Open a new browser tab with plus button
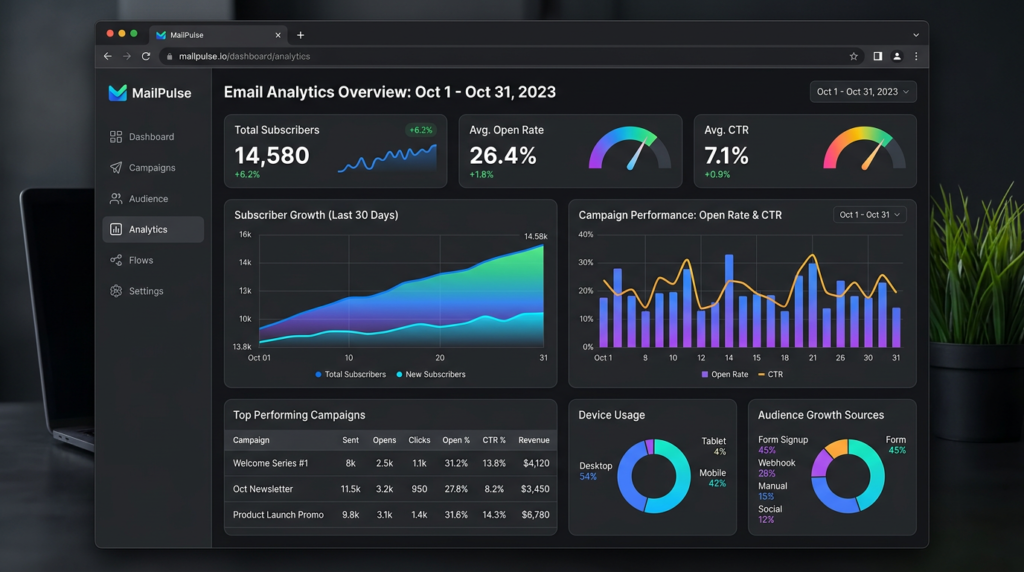Viewport: 1024px width, 572px height. (300, 35)
